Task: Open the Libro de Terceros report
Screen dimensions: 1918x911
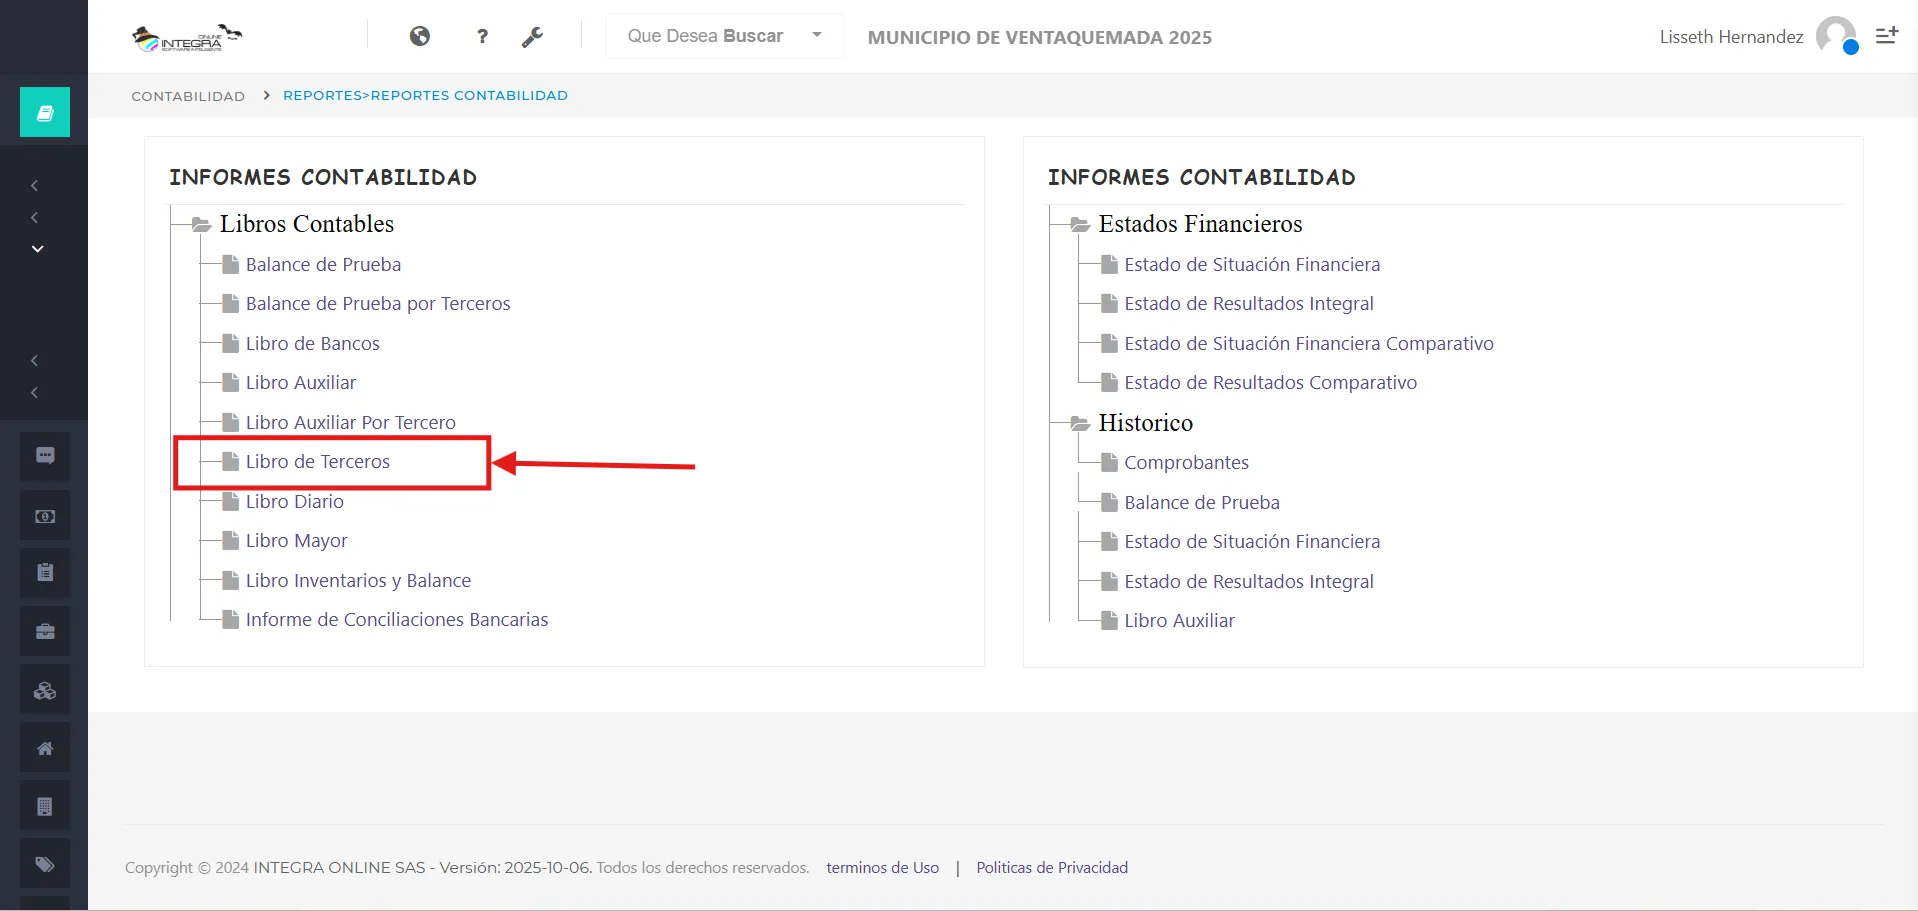Action: point(317,462)
